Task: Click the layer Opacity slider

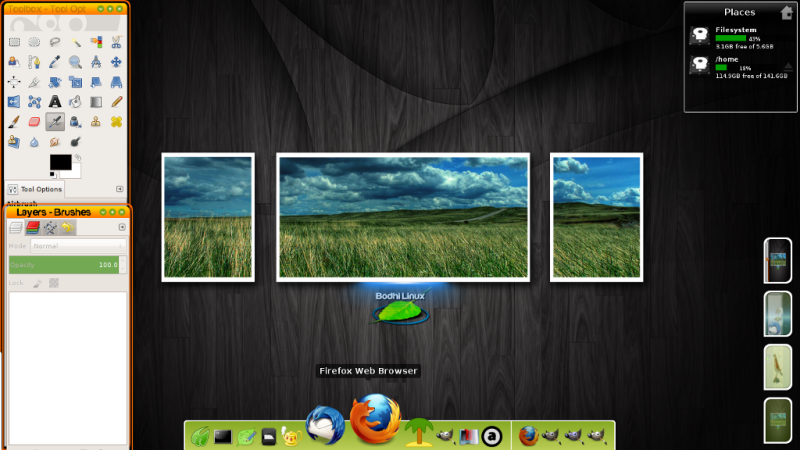Action: coord(64,265)
